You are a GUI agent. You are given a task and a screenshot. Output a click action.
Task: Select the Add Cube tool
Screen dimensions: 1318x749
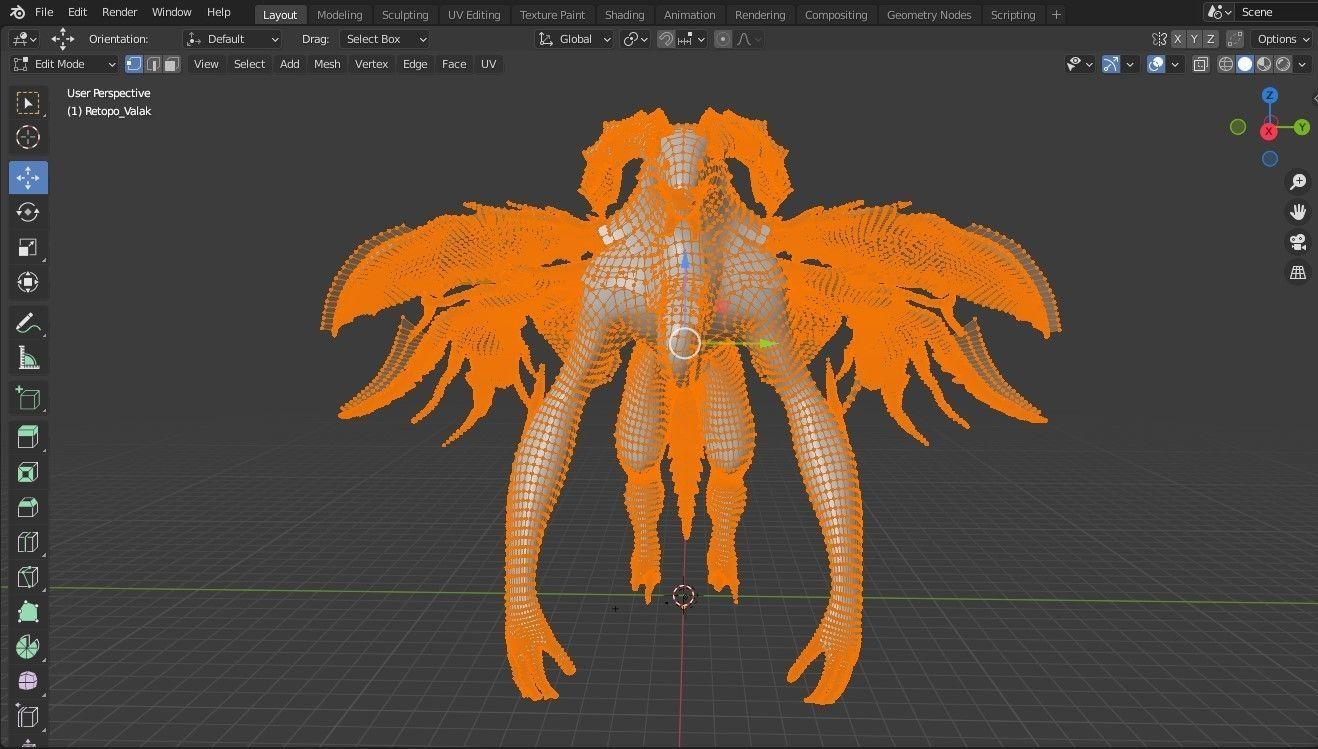point(28,398)
